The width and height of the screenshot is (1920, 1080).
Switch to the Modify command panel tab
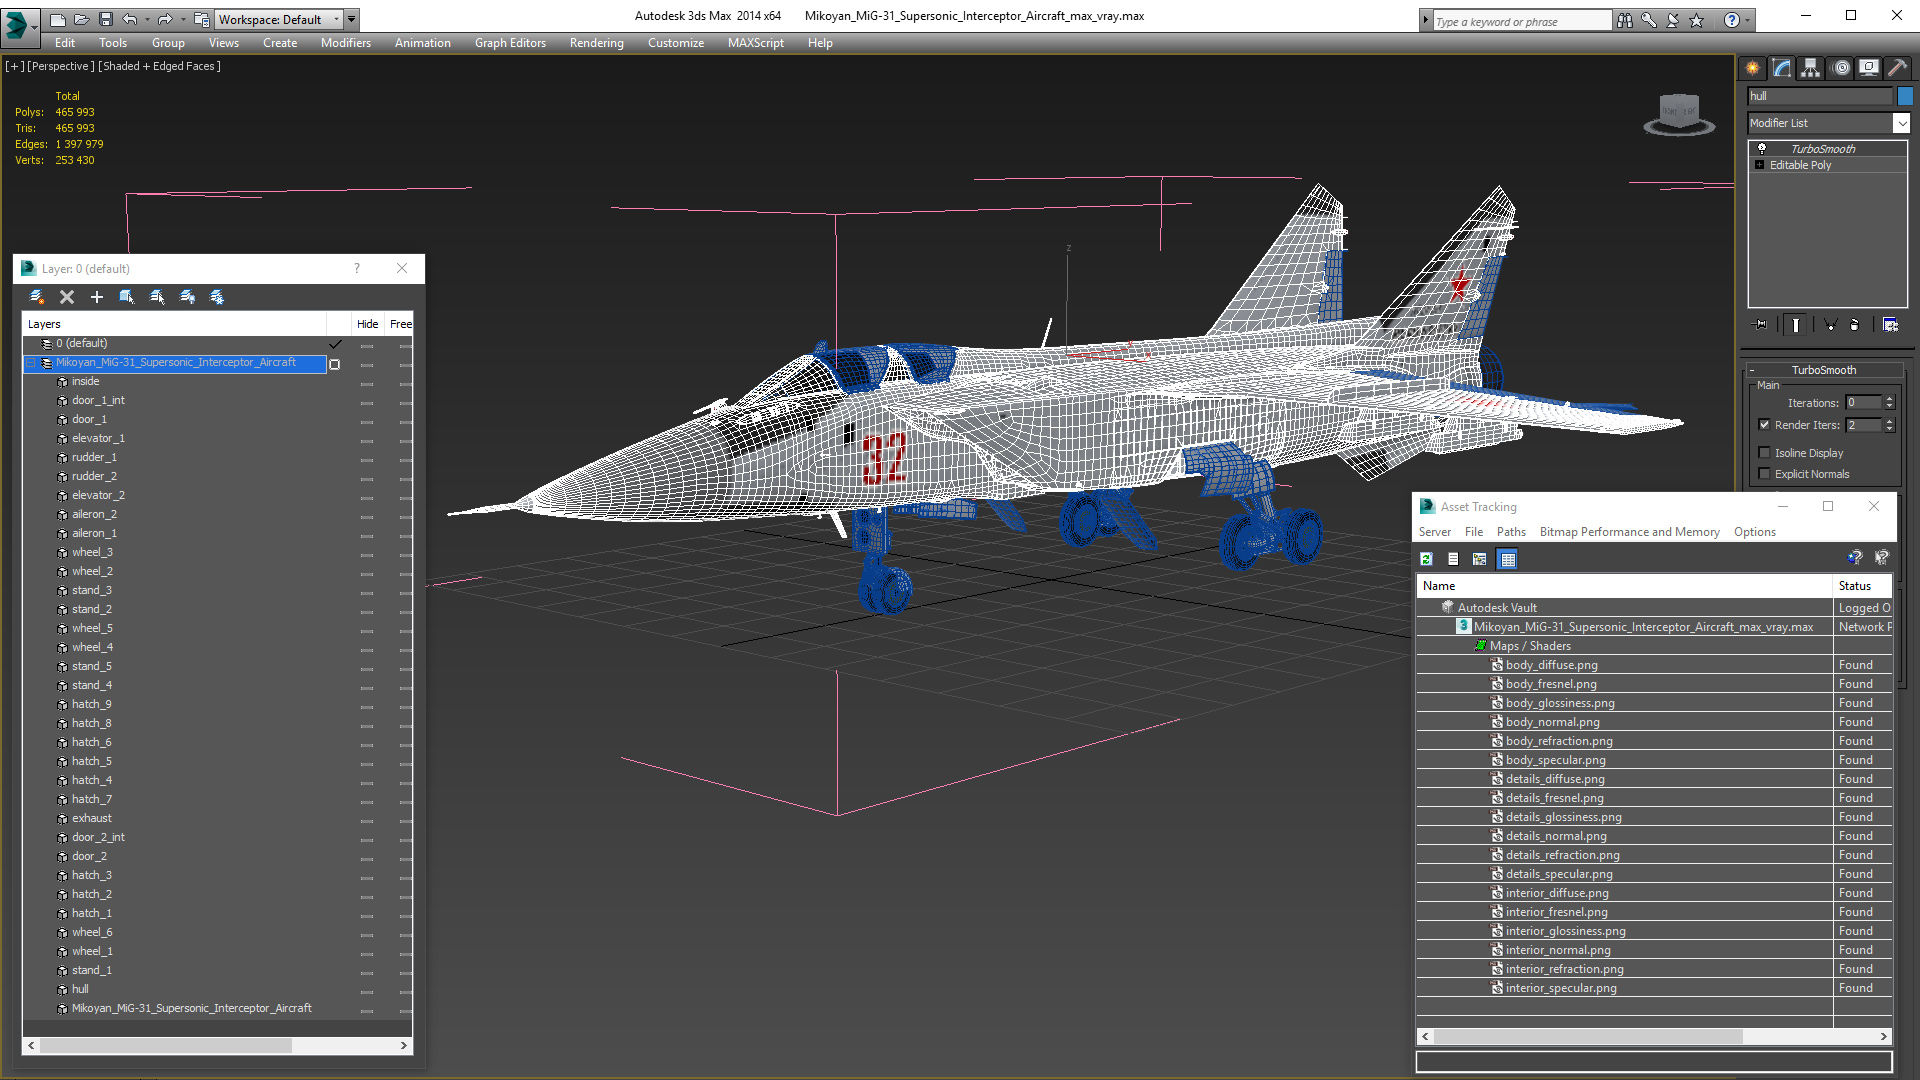click(x=1782, y=68)
